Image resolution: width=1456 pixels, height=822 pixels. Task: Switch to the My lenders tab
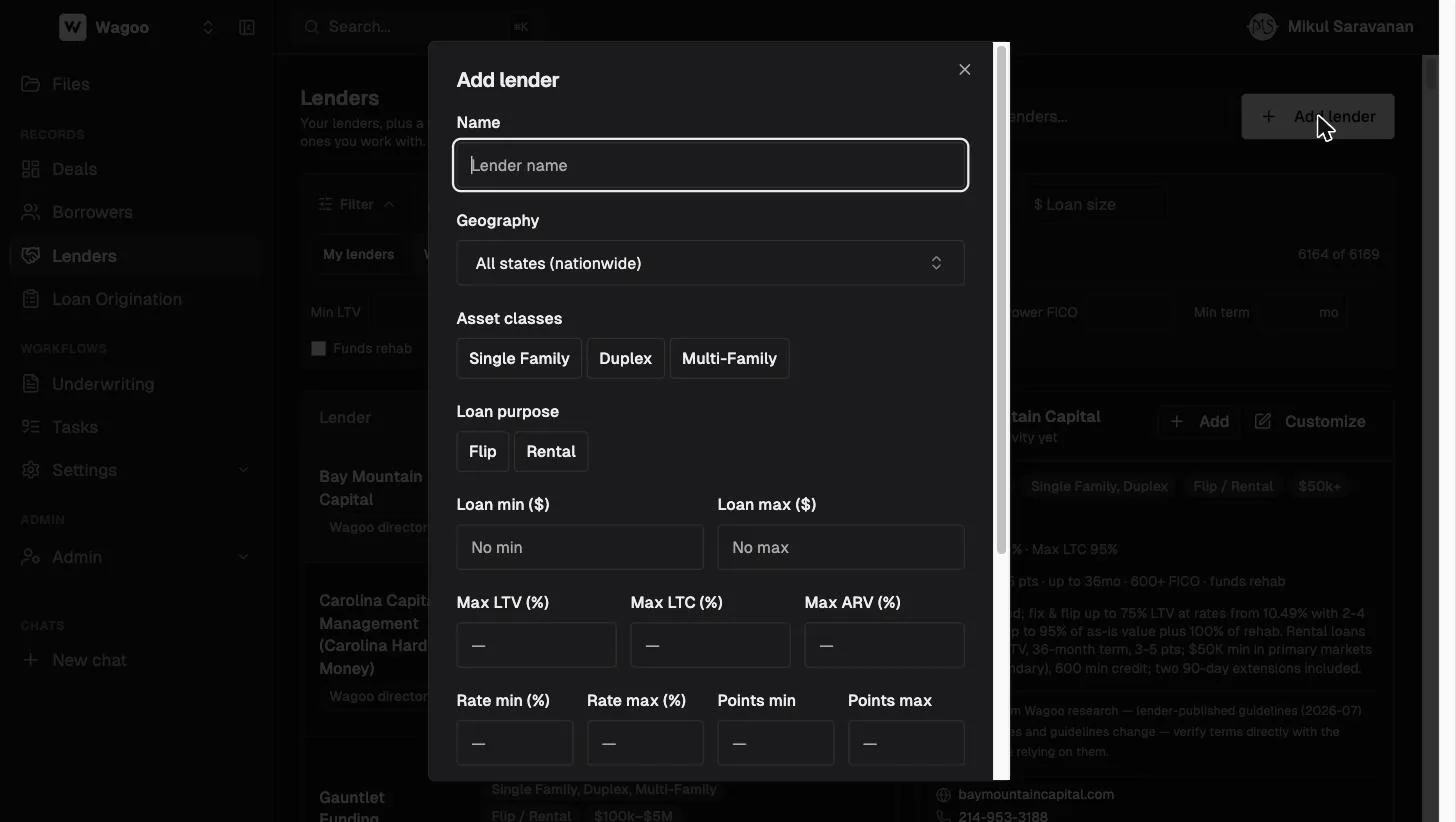click(x=358, y=254)
